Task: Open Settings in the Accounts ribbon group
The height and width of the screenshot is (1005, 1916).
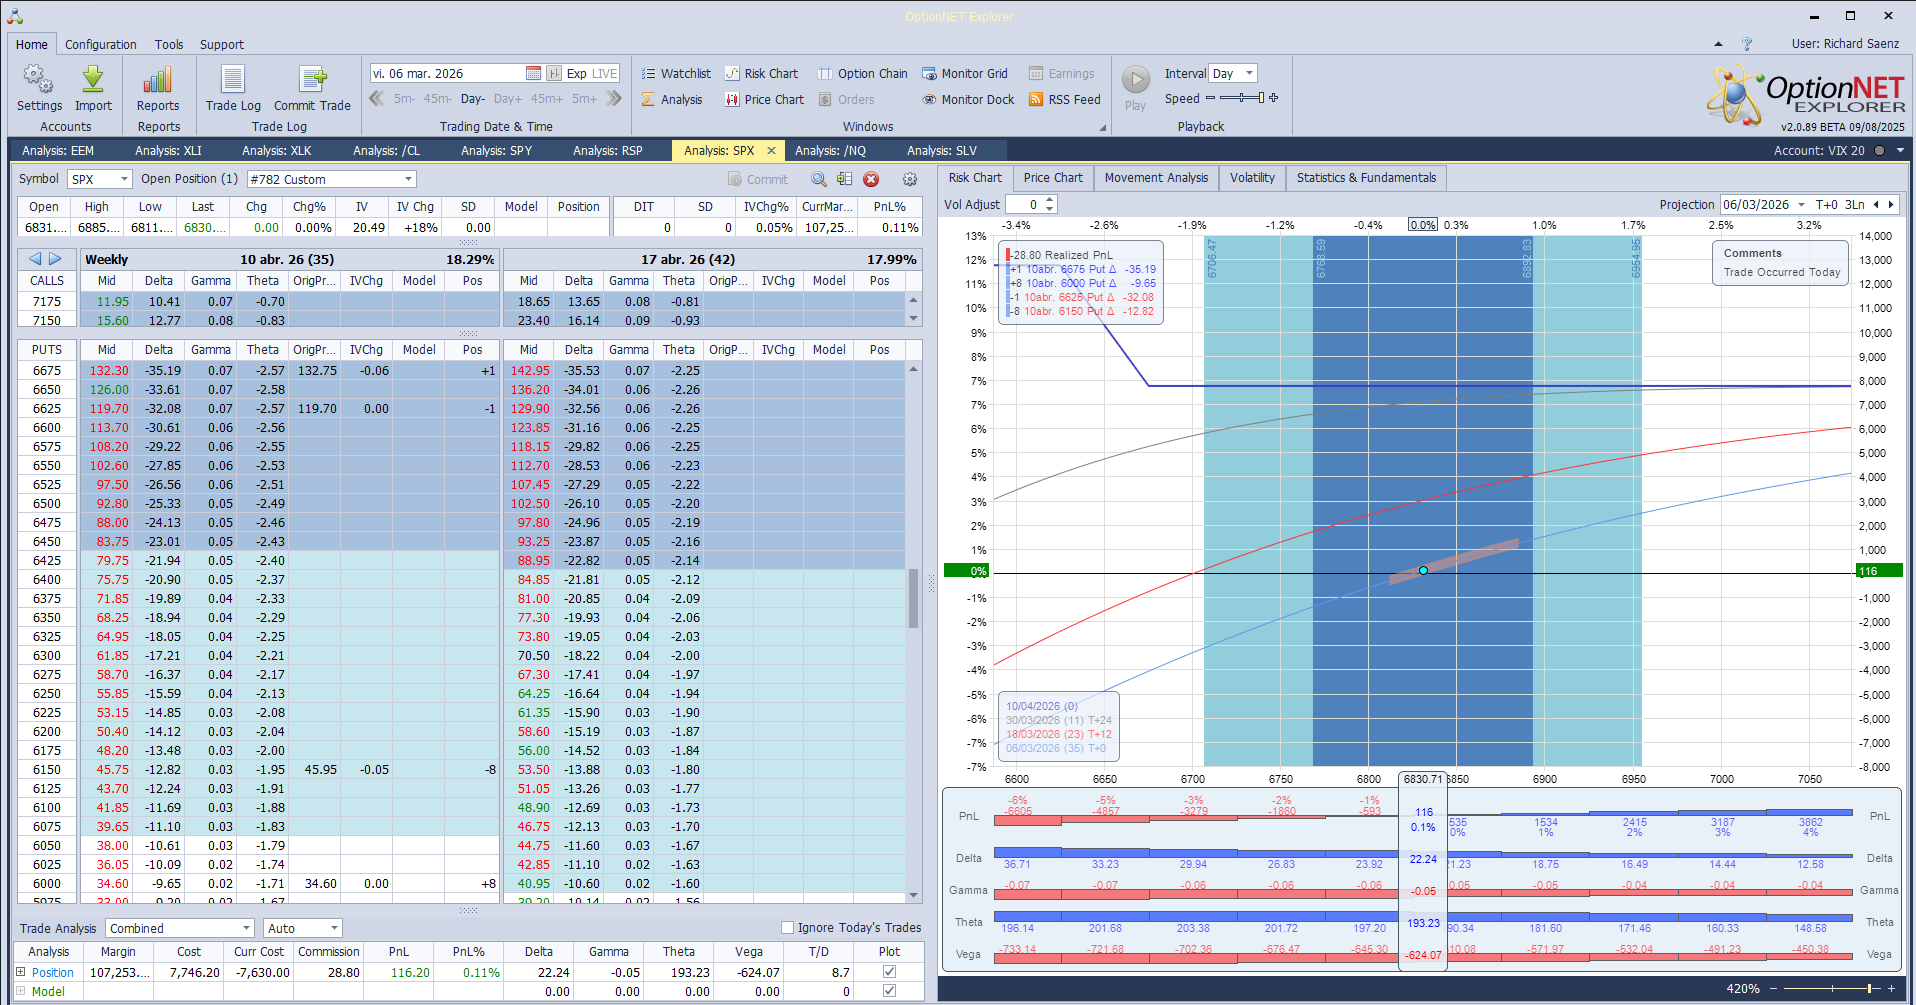Action: 39,88
